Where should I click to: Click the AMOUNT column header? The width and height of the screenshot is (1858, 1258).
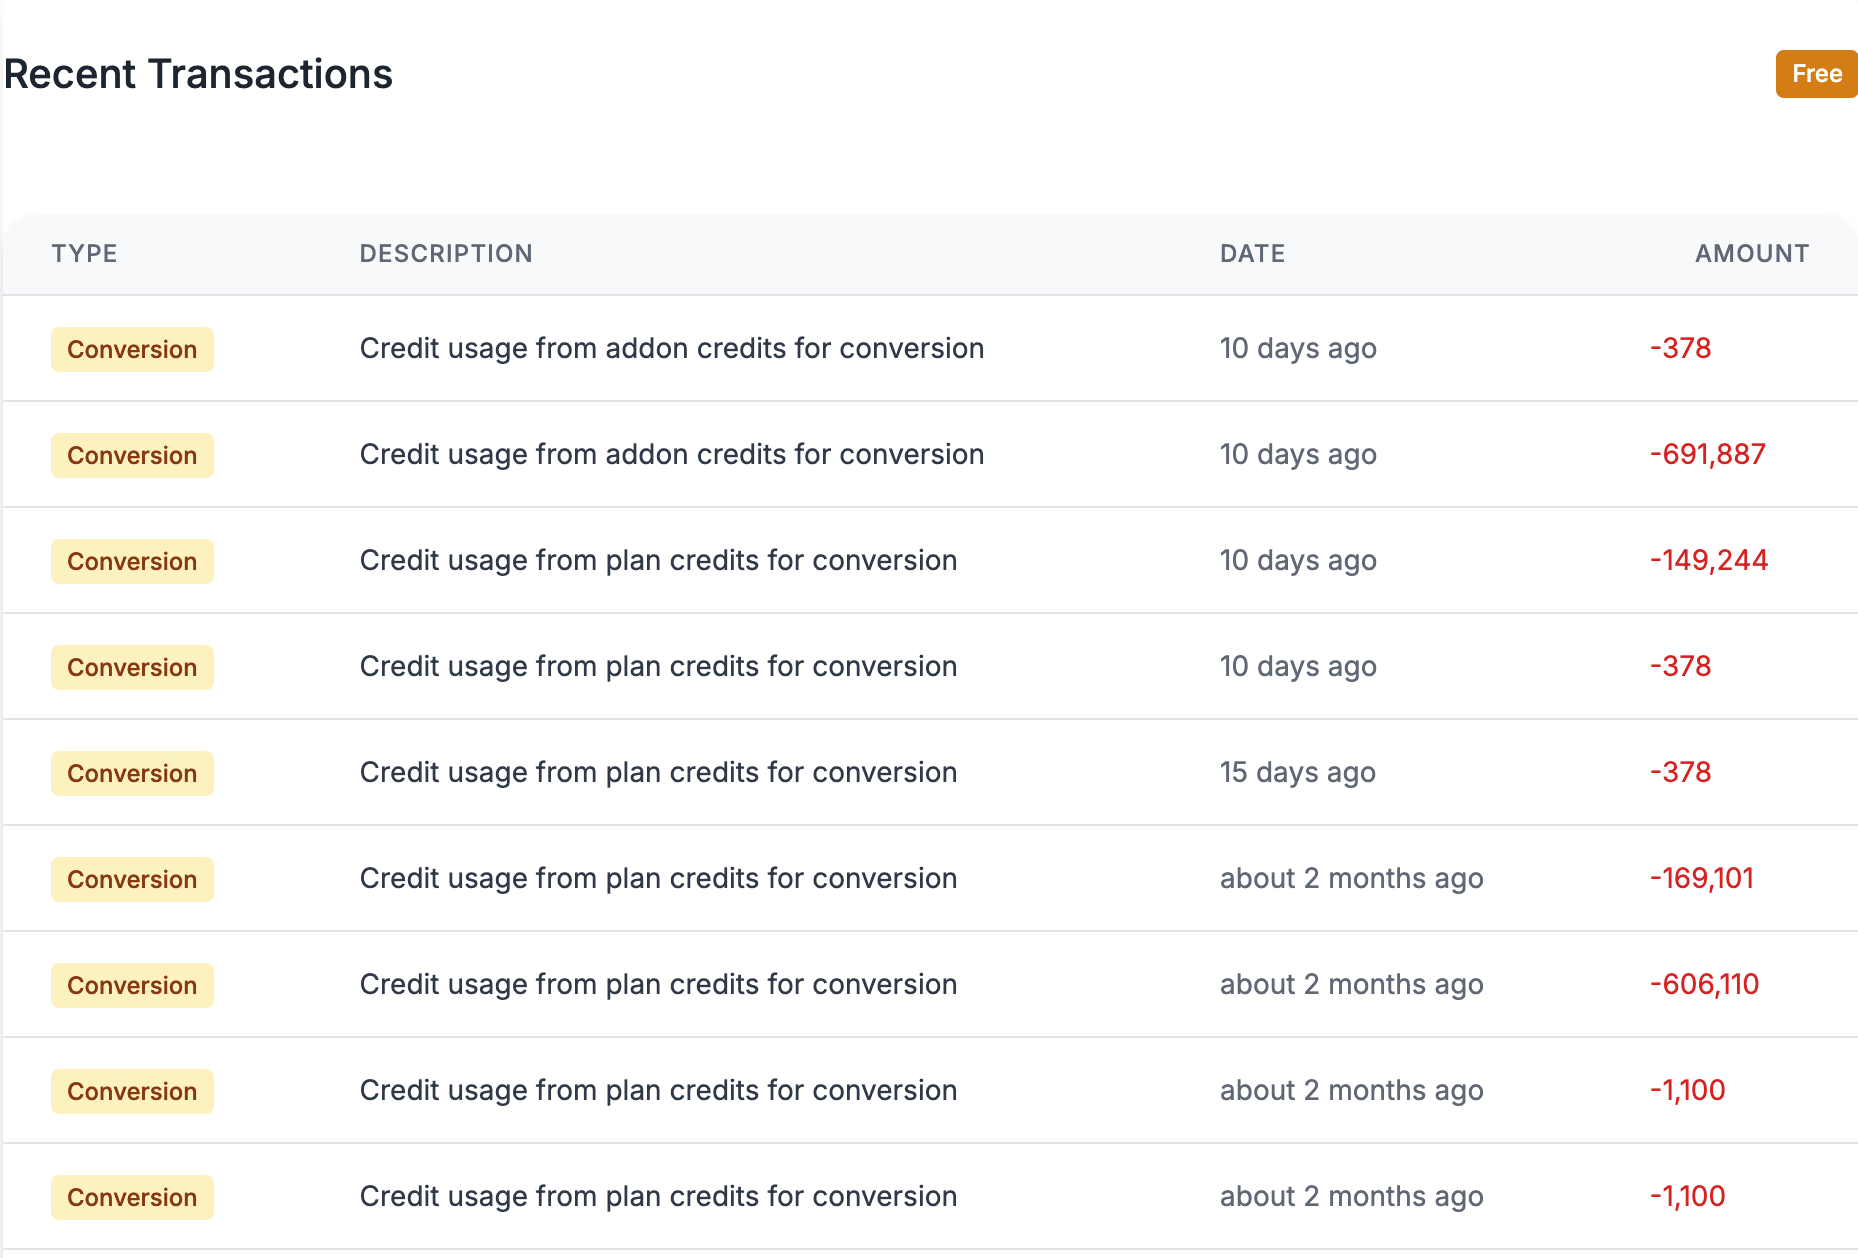(1751, 254)
